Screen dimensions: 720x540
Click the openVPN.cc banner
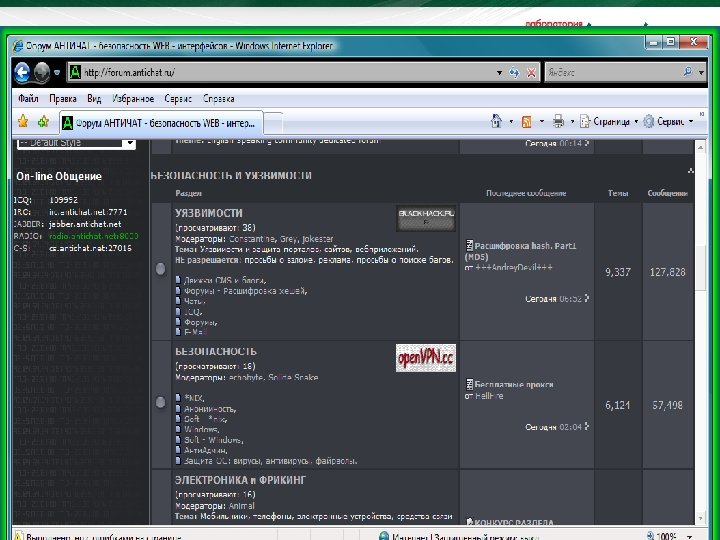426,358
